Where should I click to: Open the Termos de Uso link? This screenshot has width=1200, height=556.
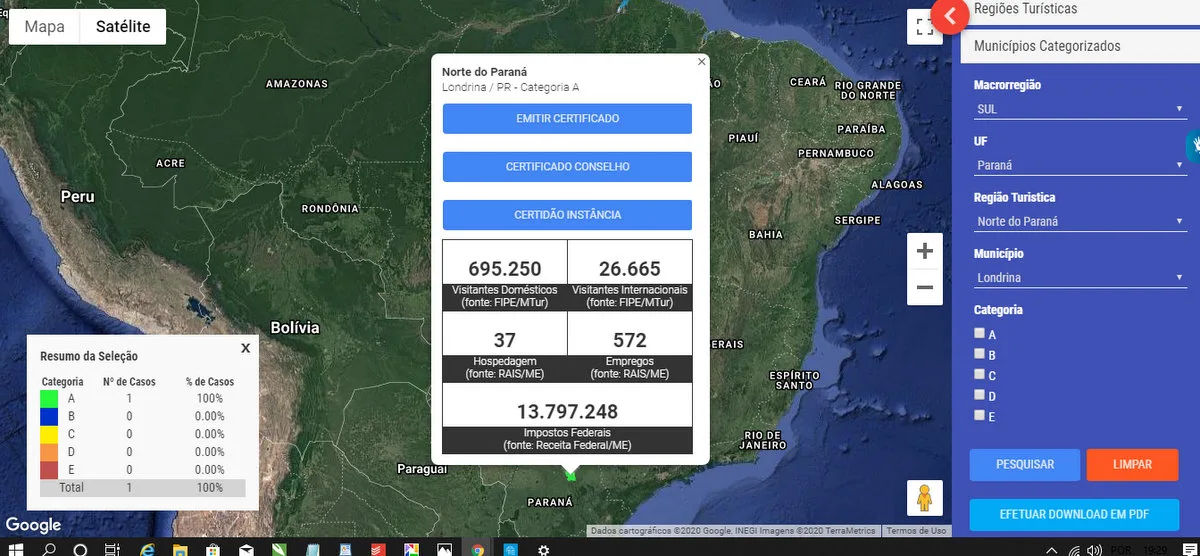(x=916, y=531)
